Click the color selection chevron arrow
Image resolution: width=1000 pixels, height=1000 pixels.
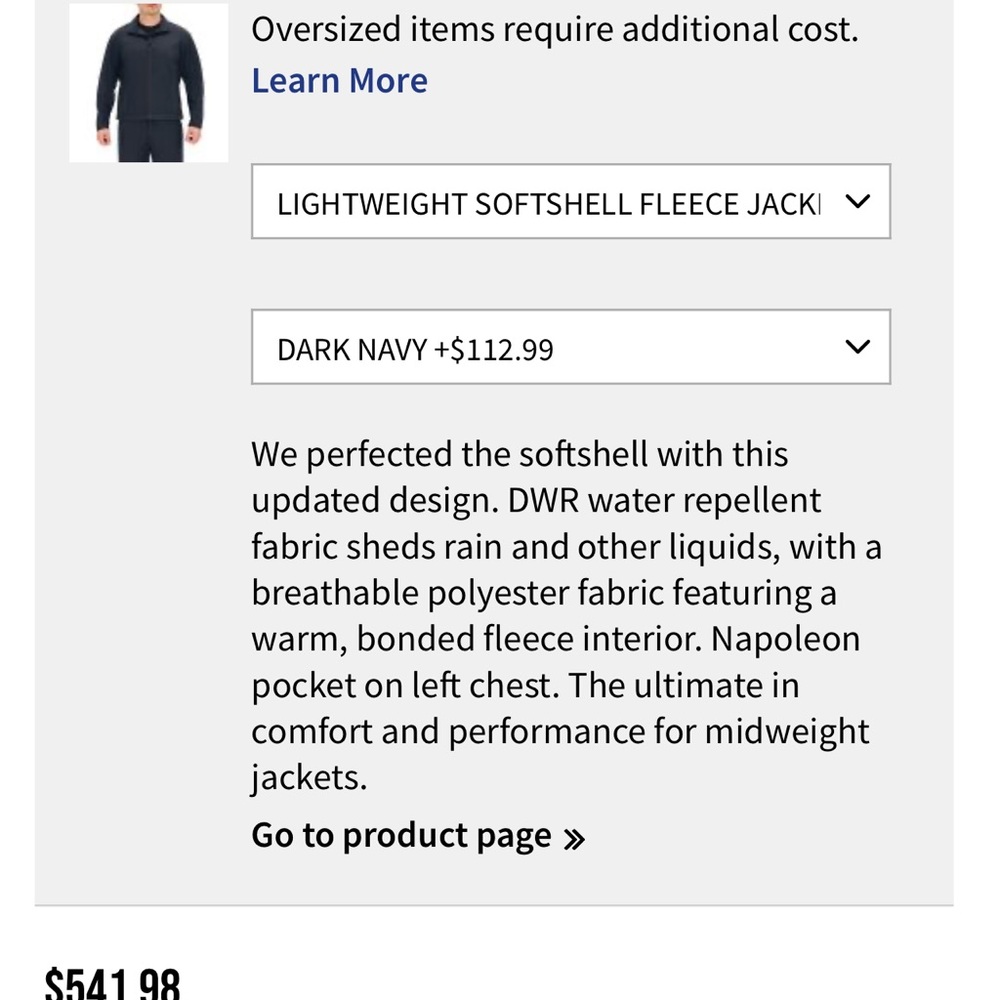pos(856,347)
